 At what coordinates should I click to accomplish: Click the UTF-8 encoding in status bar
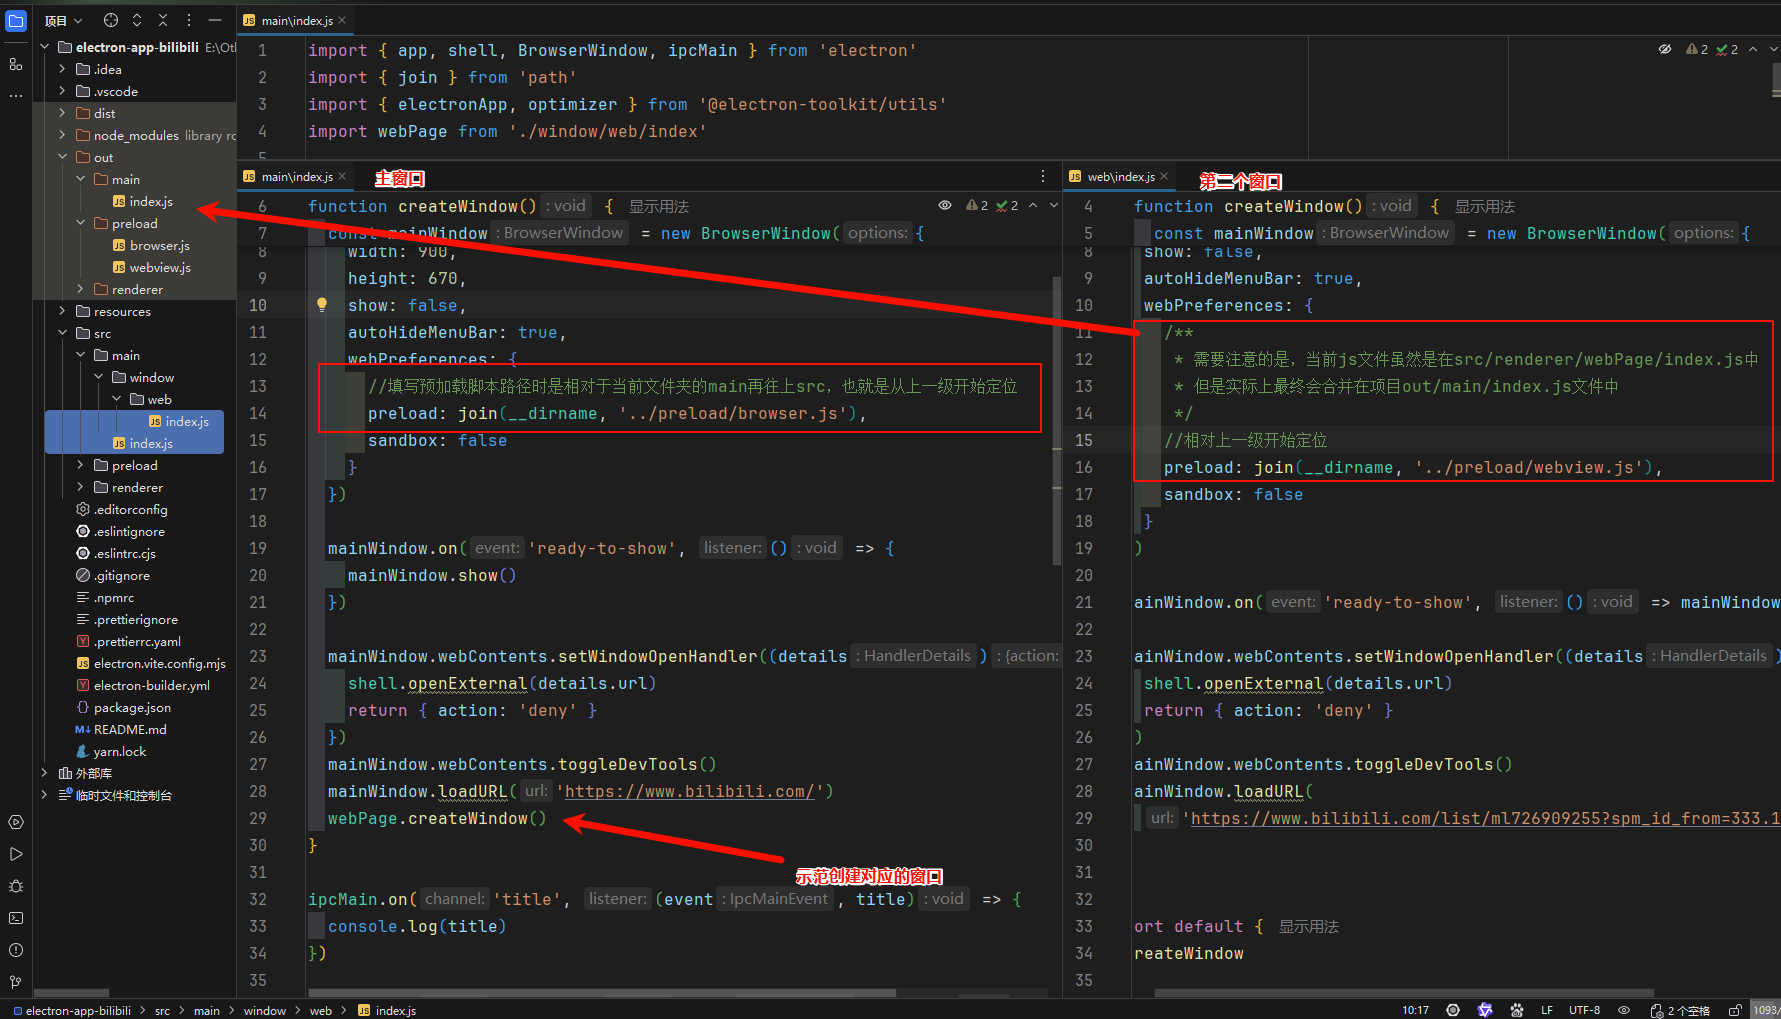[x=1585, y=1010]
